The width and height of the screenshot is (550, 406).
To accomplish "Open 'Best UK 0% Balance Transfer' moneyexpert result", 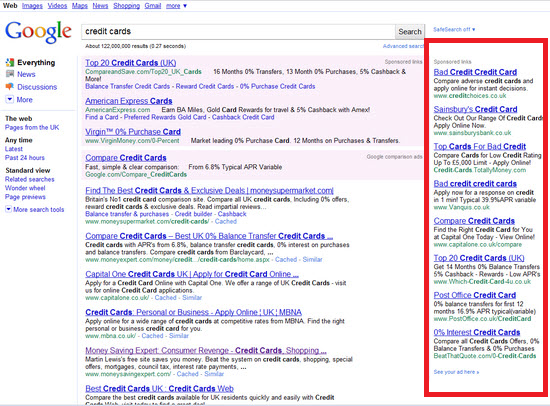I will [x=209, y=236].
